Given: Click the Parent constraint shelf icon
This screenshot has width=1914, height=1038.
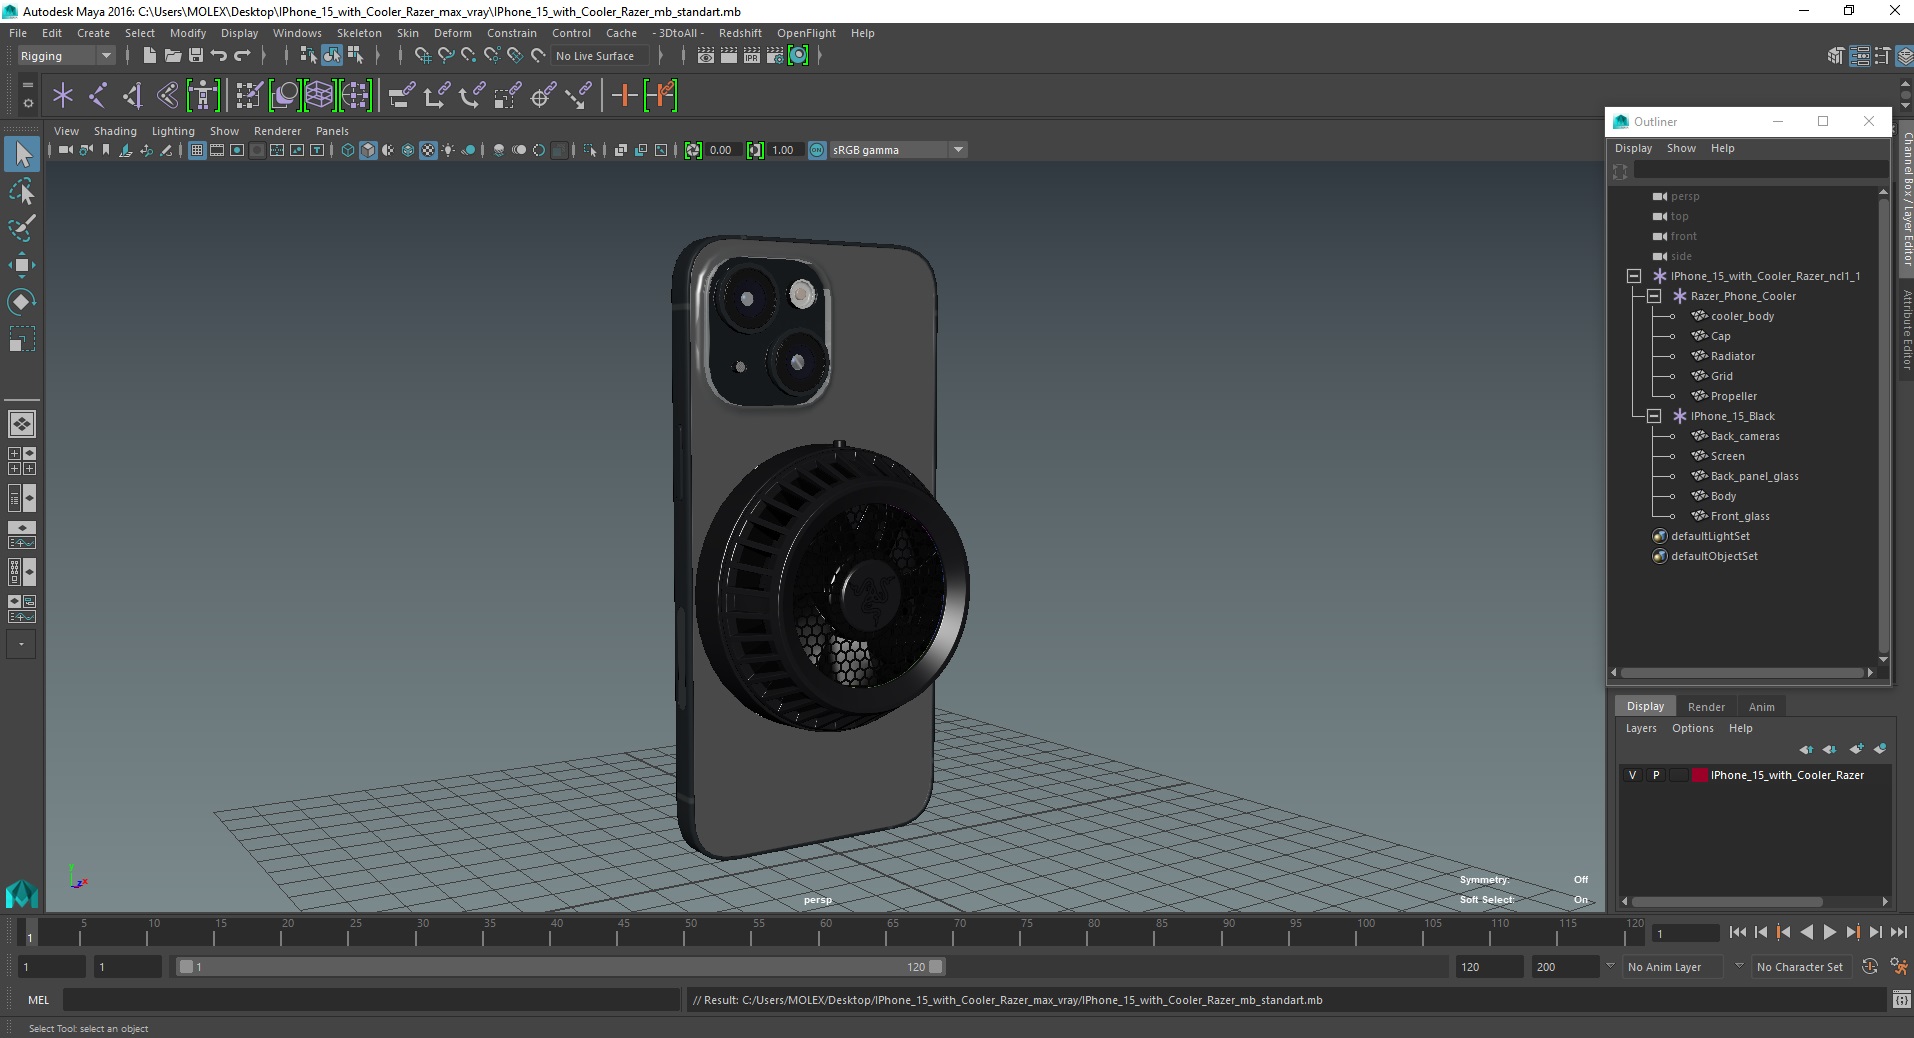Looking at the screenshot, I should point(403,96).
